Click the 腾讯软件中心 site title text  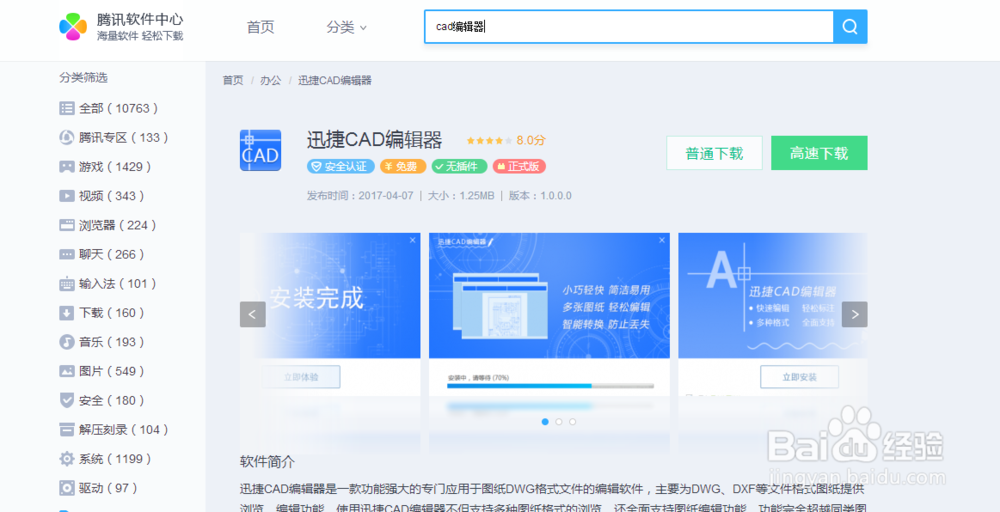(140, 20)
